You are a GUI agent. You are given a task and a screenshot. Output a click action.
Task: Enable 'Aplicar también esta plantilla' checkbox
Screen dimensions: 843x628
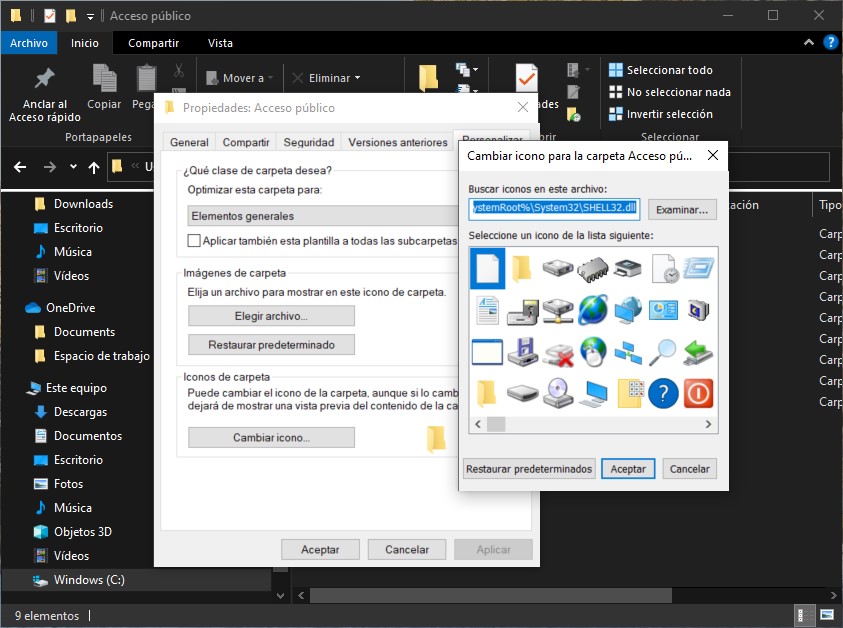(194, 241)
